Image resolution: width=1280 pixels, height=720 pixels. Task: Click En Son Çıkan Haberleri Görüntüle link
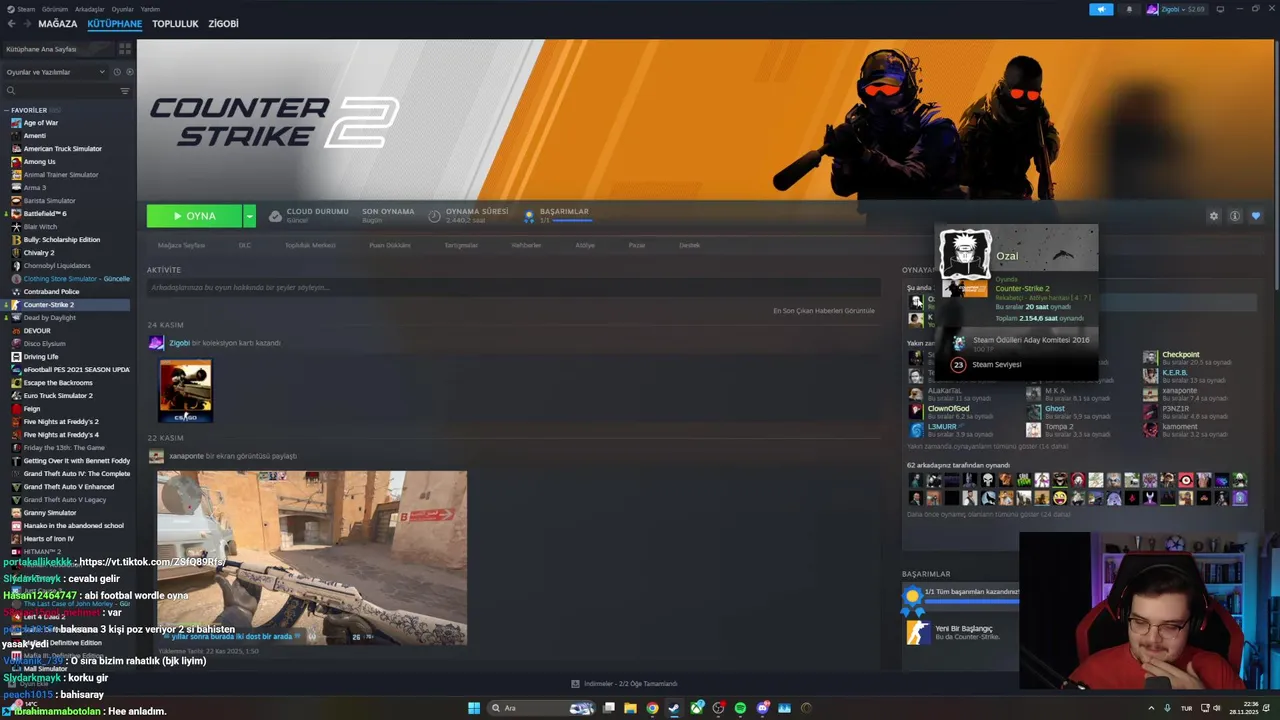click(x=824, y=311)
